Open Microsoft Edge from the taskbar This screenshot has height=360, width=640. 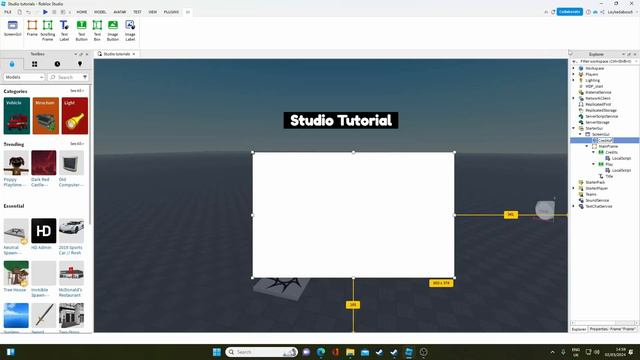click(x=321, y=352)
